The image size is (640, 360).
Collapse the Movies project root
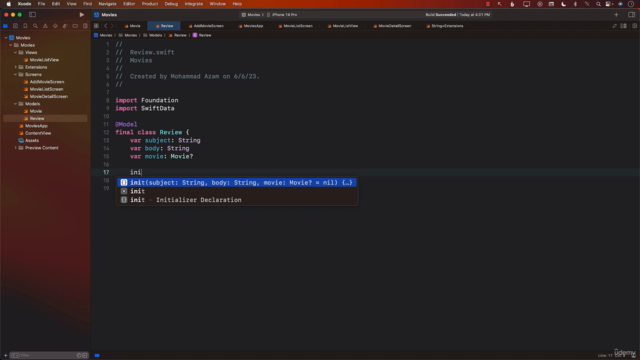tap(6, 38)
